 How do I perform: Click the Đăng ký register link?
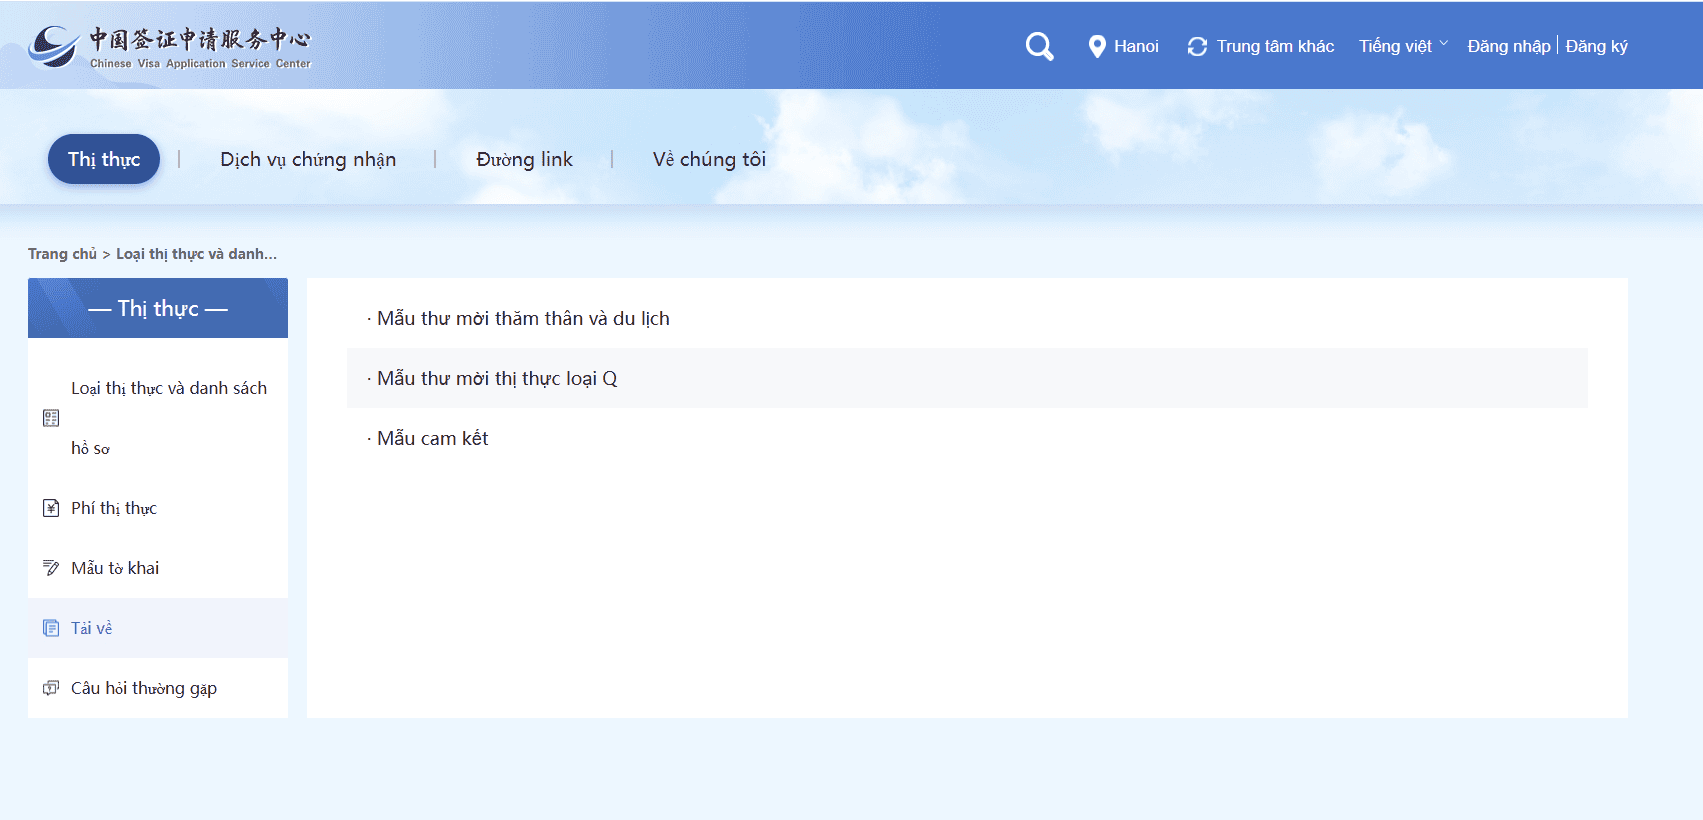[x=1596, y=46]
